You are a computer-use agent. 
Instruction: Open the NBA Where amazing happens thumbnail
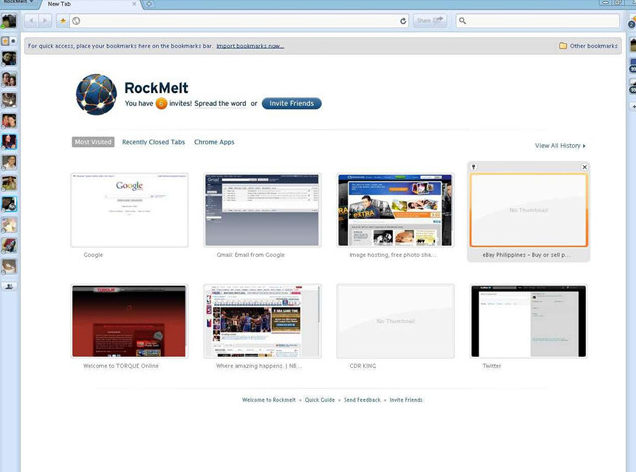[262, 321]
